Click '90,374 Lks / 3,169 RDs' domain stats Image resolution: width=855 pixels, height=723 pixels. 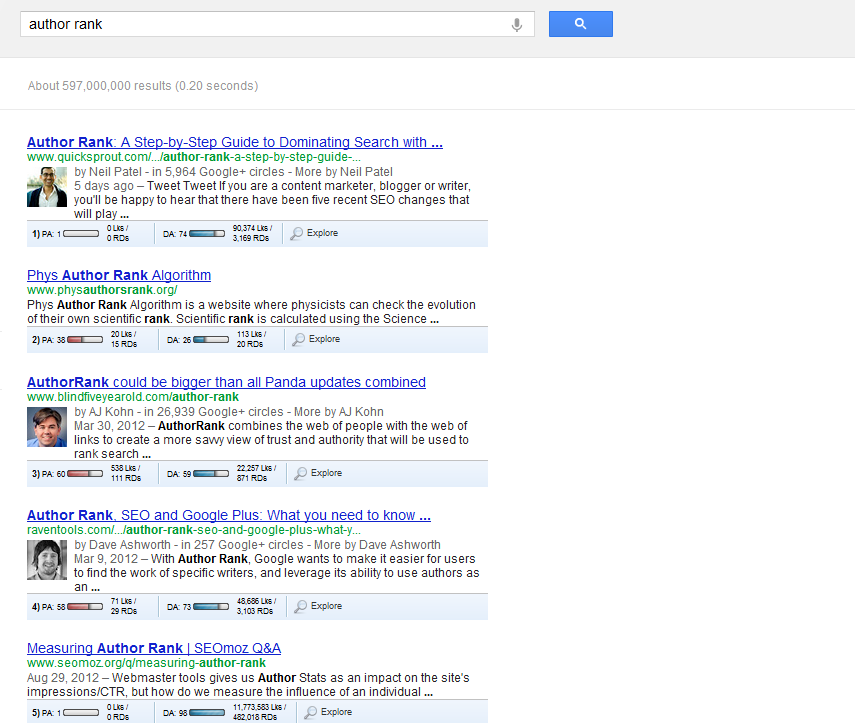(252, 233)
